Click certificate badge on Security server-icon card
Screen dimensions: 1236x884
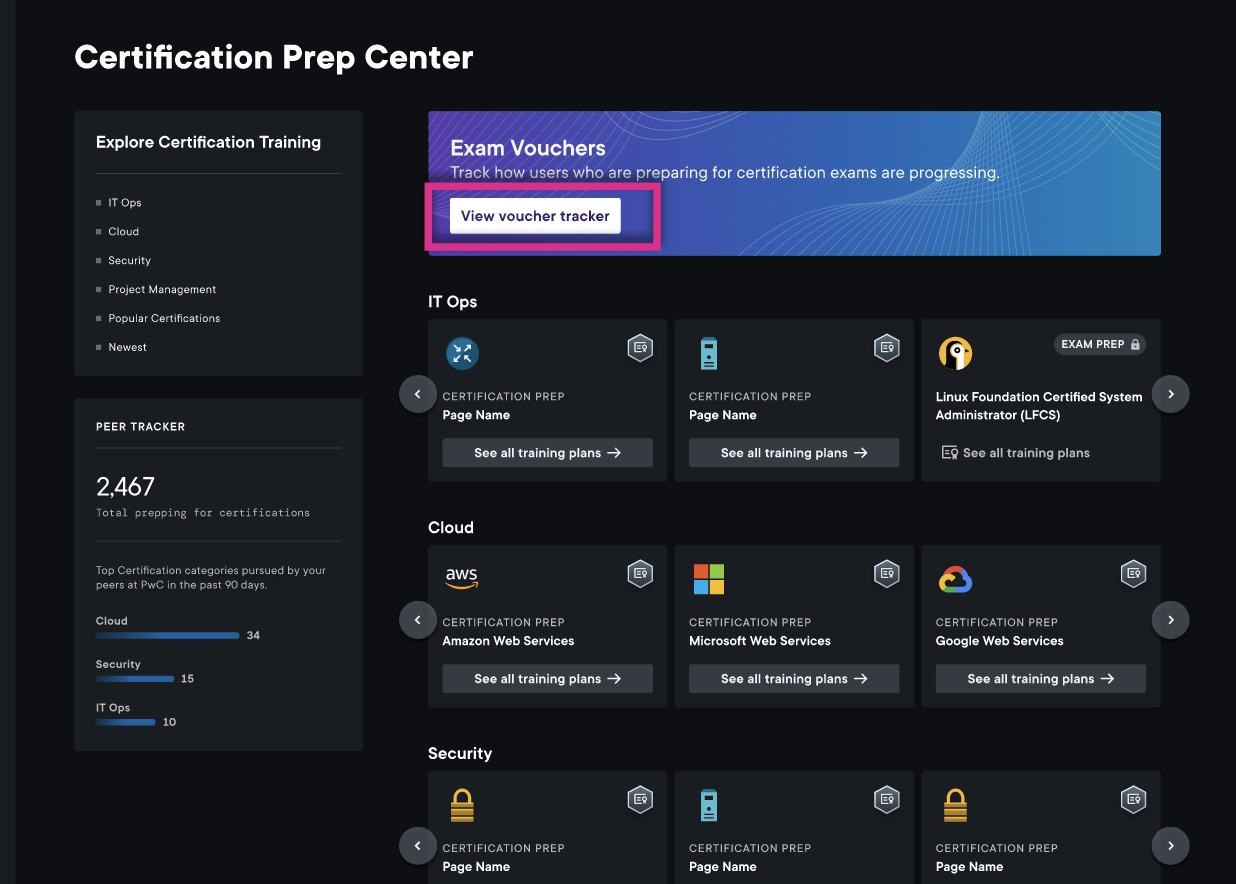[887, 799]
